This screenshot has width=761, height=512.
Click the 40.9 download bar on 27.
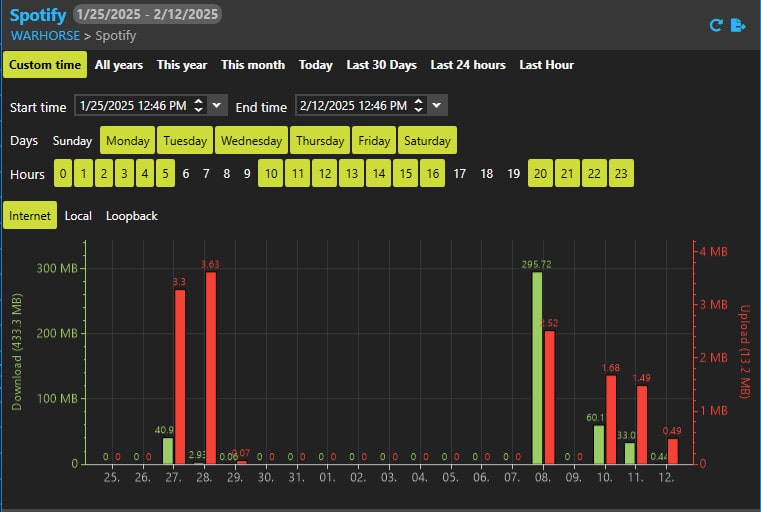[168, 451]
